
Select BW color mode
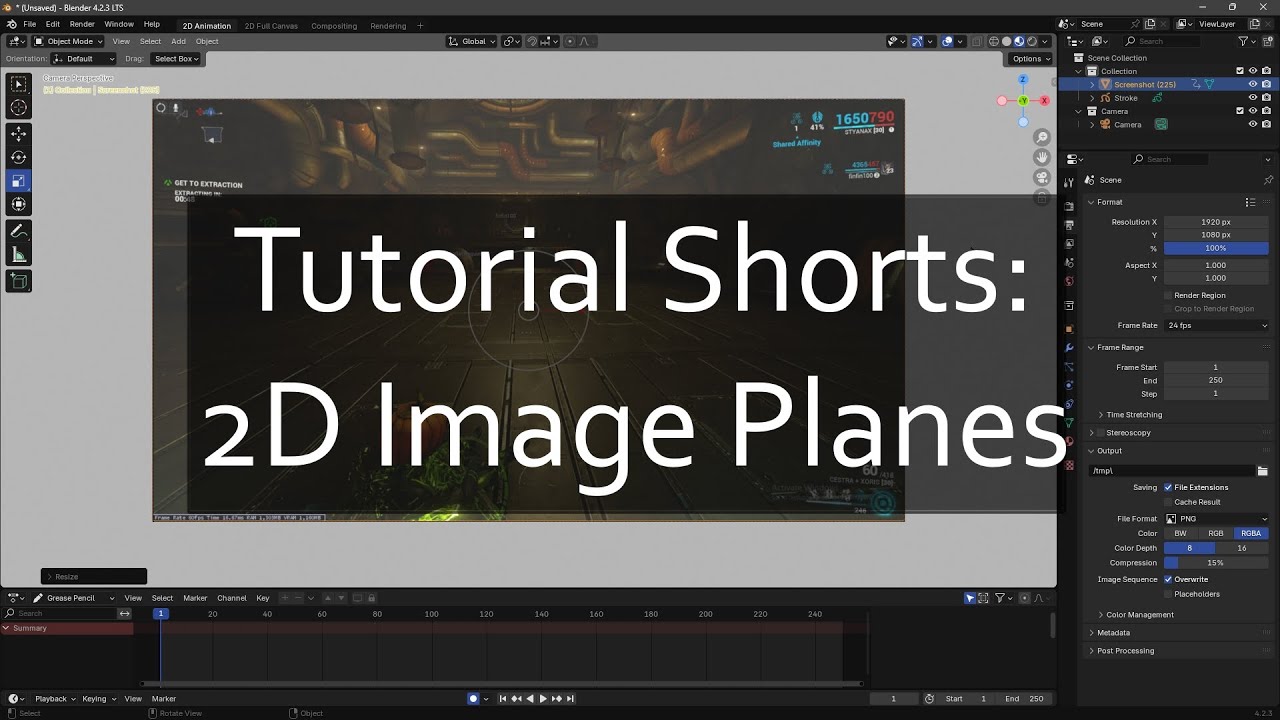pyautogui.click(x=1181, y=534)
